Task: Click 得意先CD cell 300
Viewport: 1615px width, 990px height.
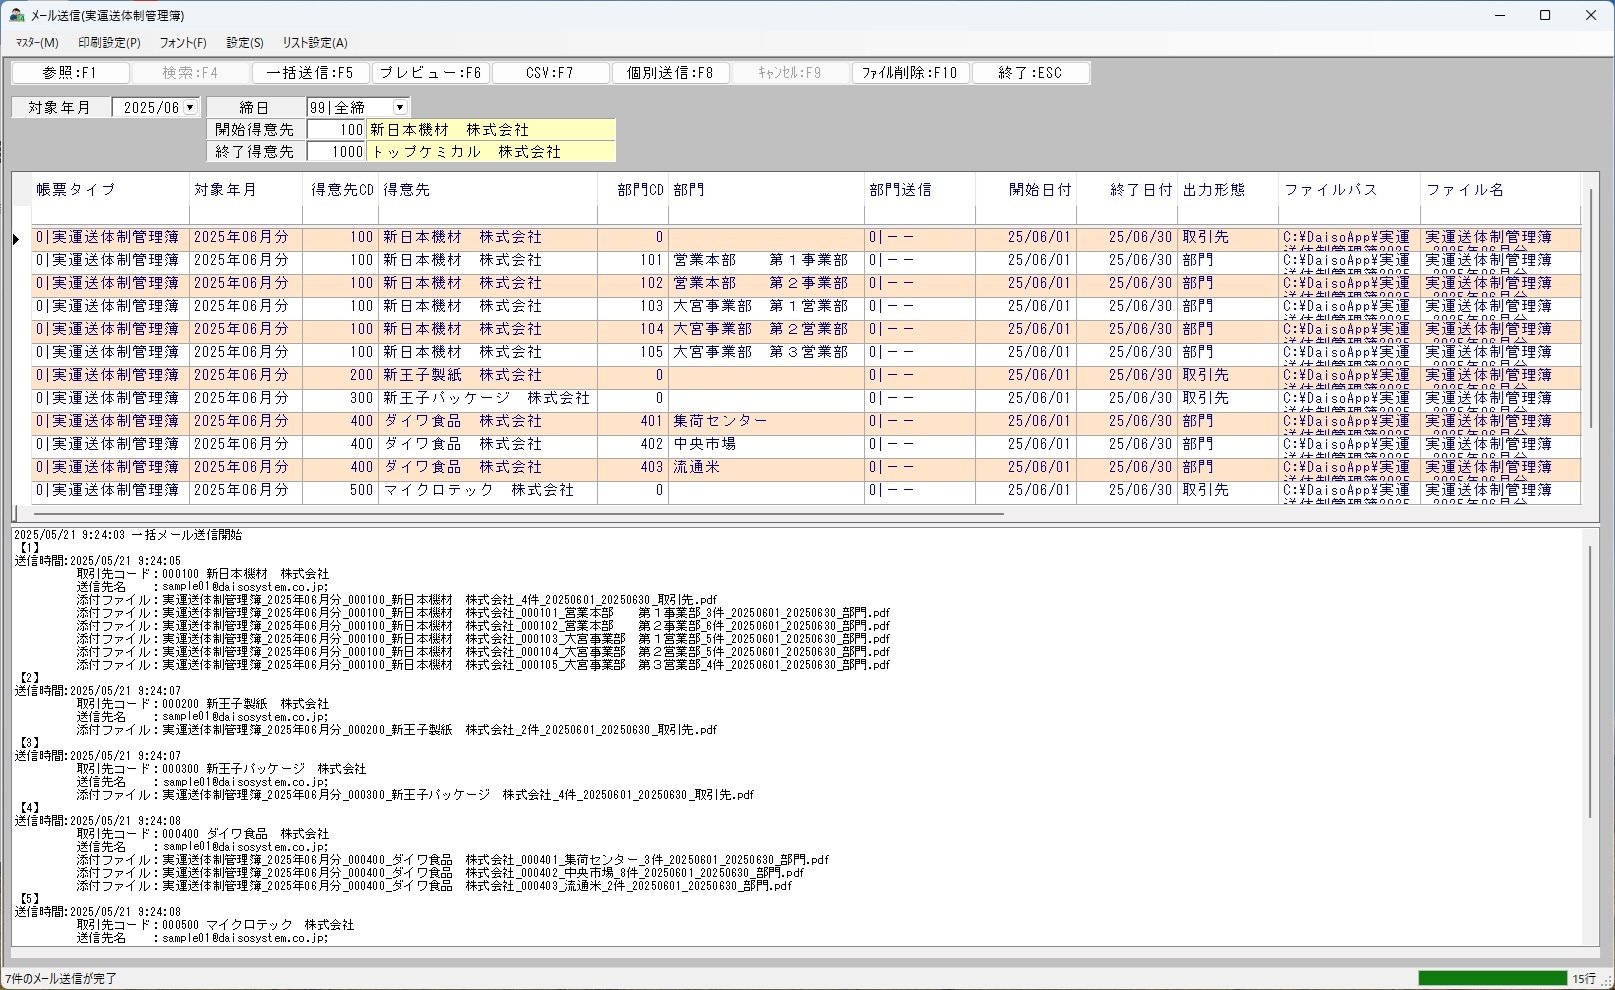Action: 340,399
